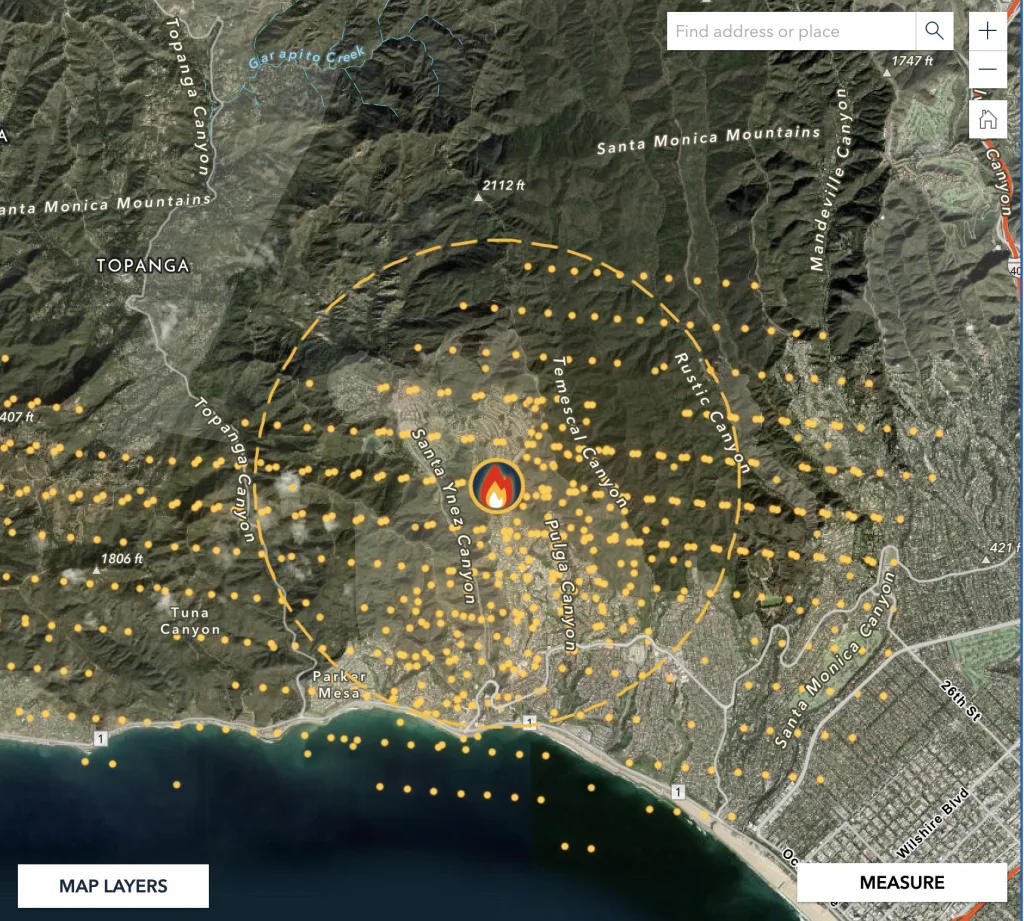Click the 2112 ft peak marker
The width and height of the screenshot is (1024, 921).
tap(479, 197)
